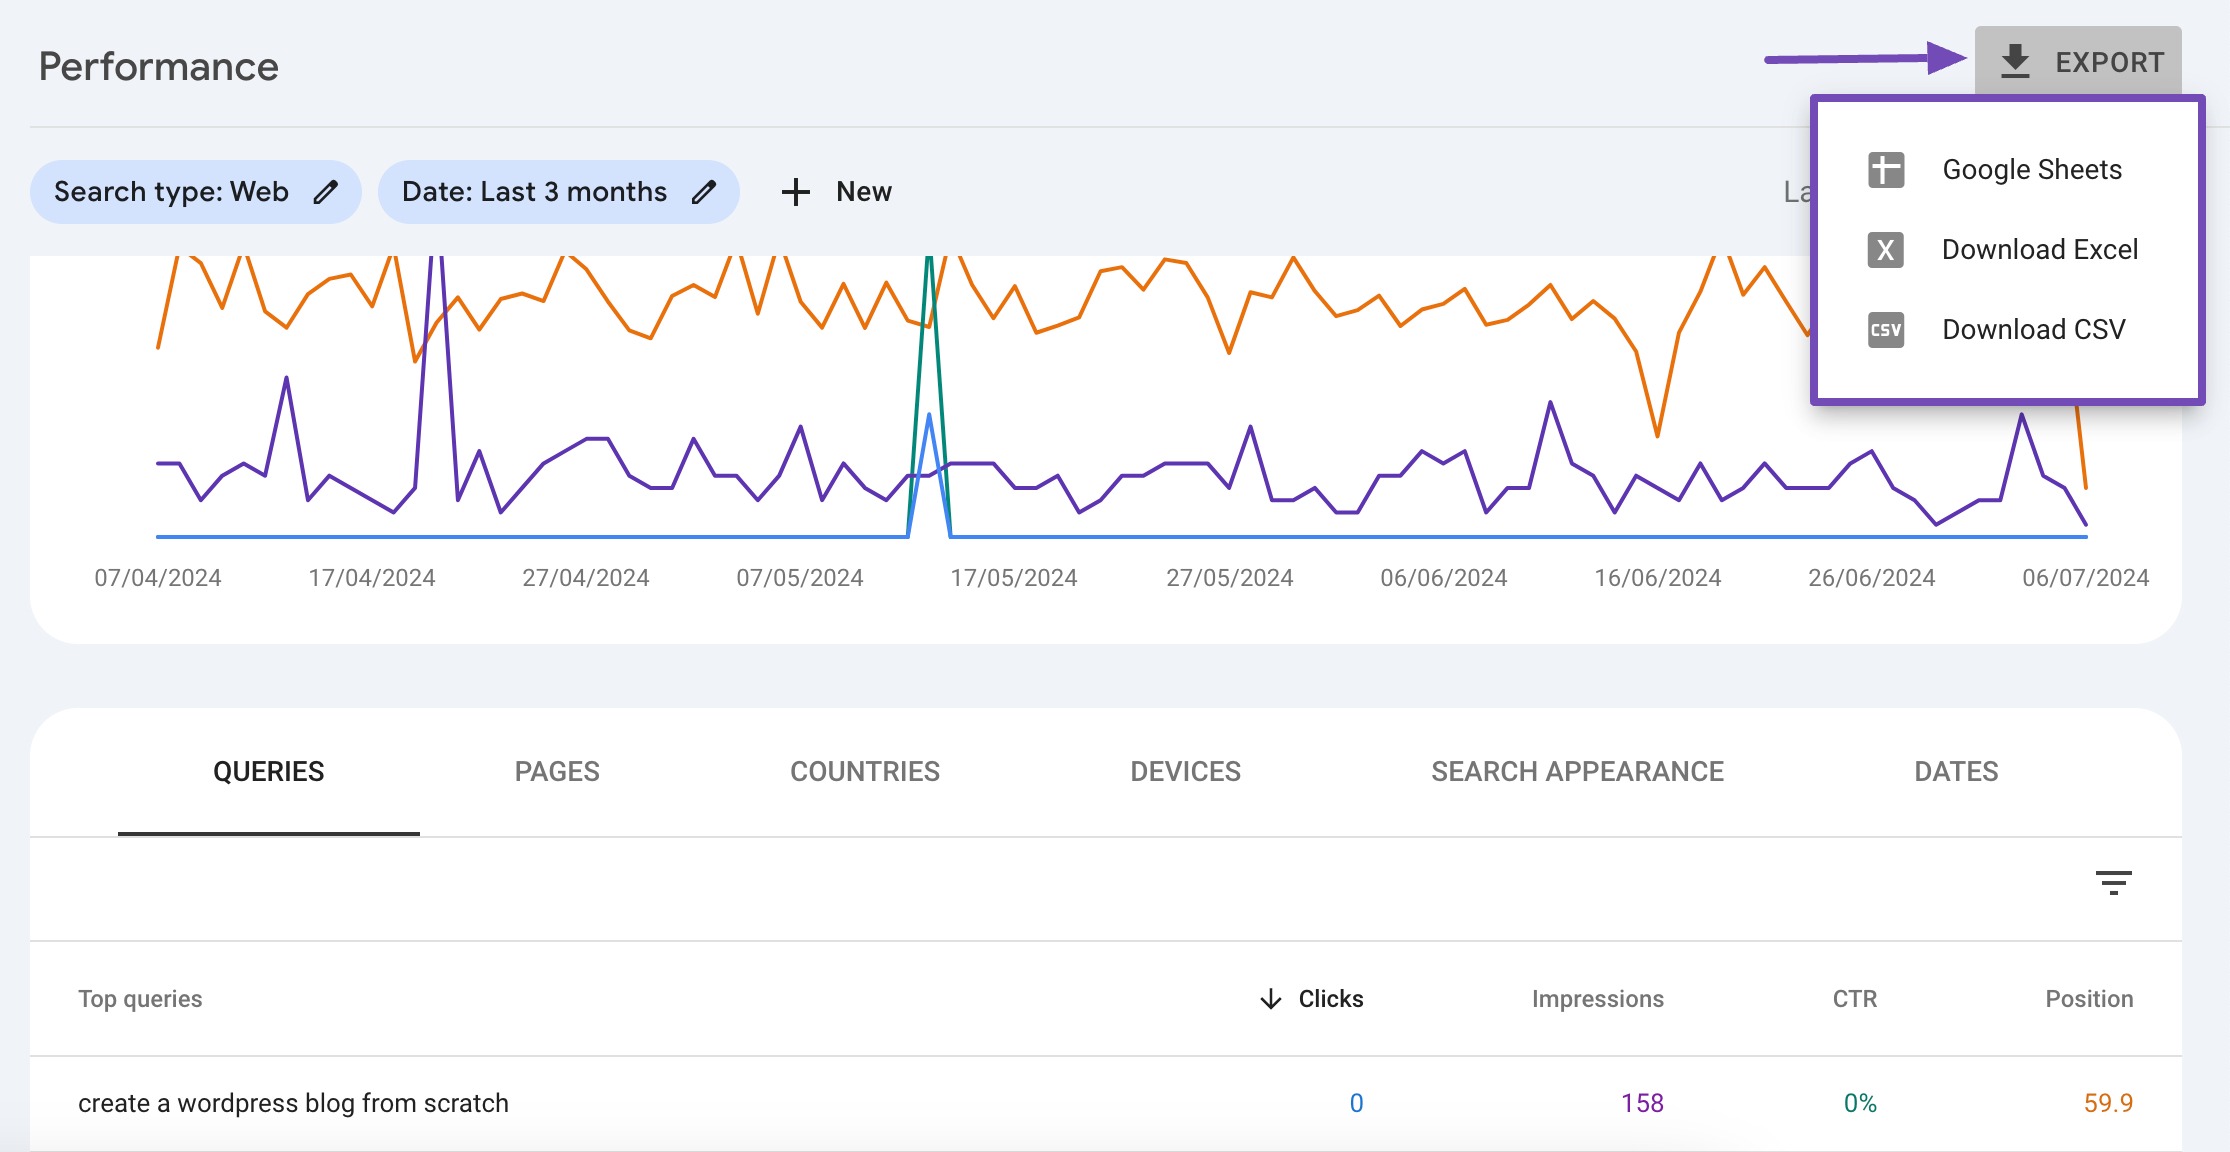Viewport: 2230px width, 1152px height.
Task: Add a New filter
Action: (x=837, y=192)
